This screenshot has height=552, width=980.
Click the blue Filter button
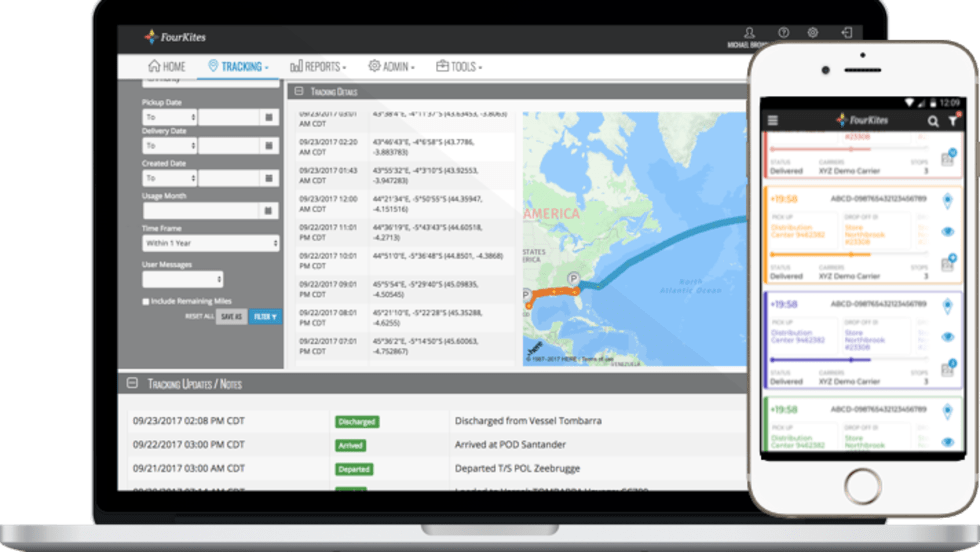click(x=265, y=317)
